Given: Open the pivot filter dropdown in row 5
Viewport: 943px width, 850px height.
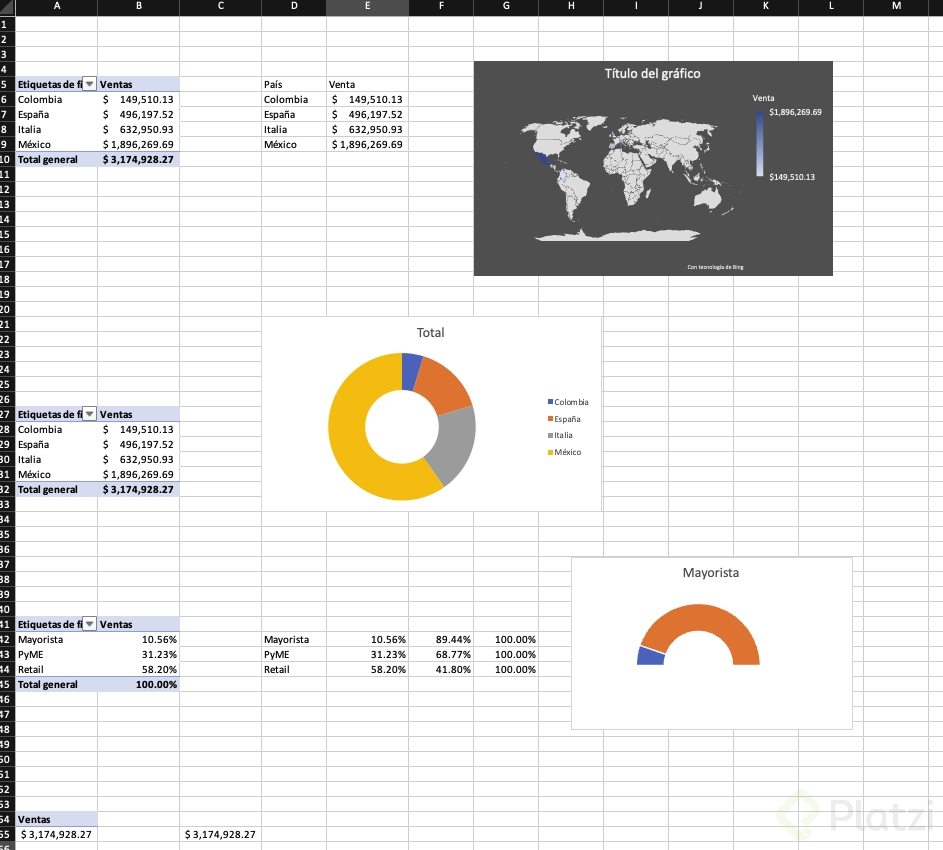Looking at the screenshot, I should (x=89, y=84).
